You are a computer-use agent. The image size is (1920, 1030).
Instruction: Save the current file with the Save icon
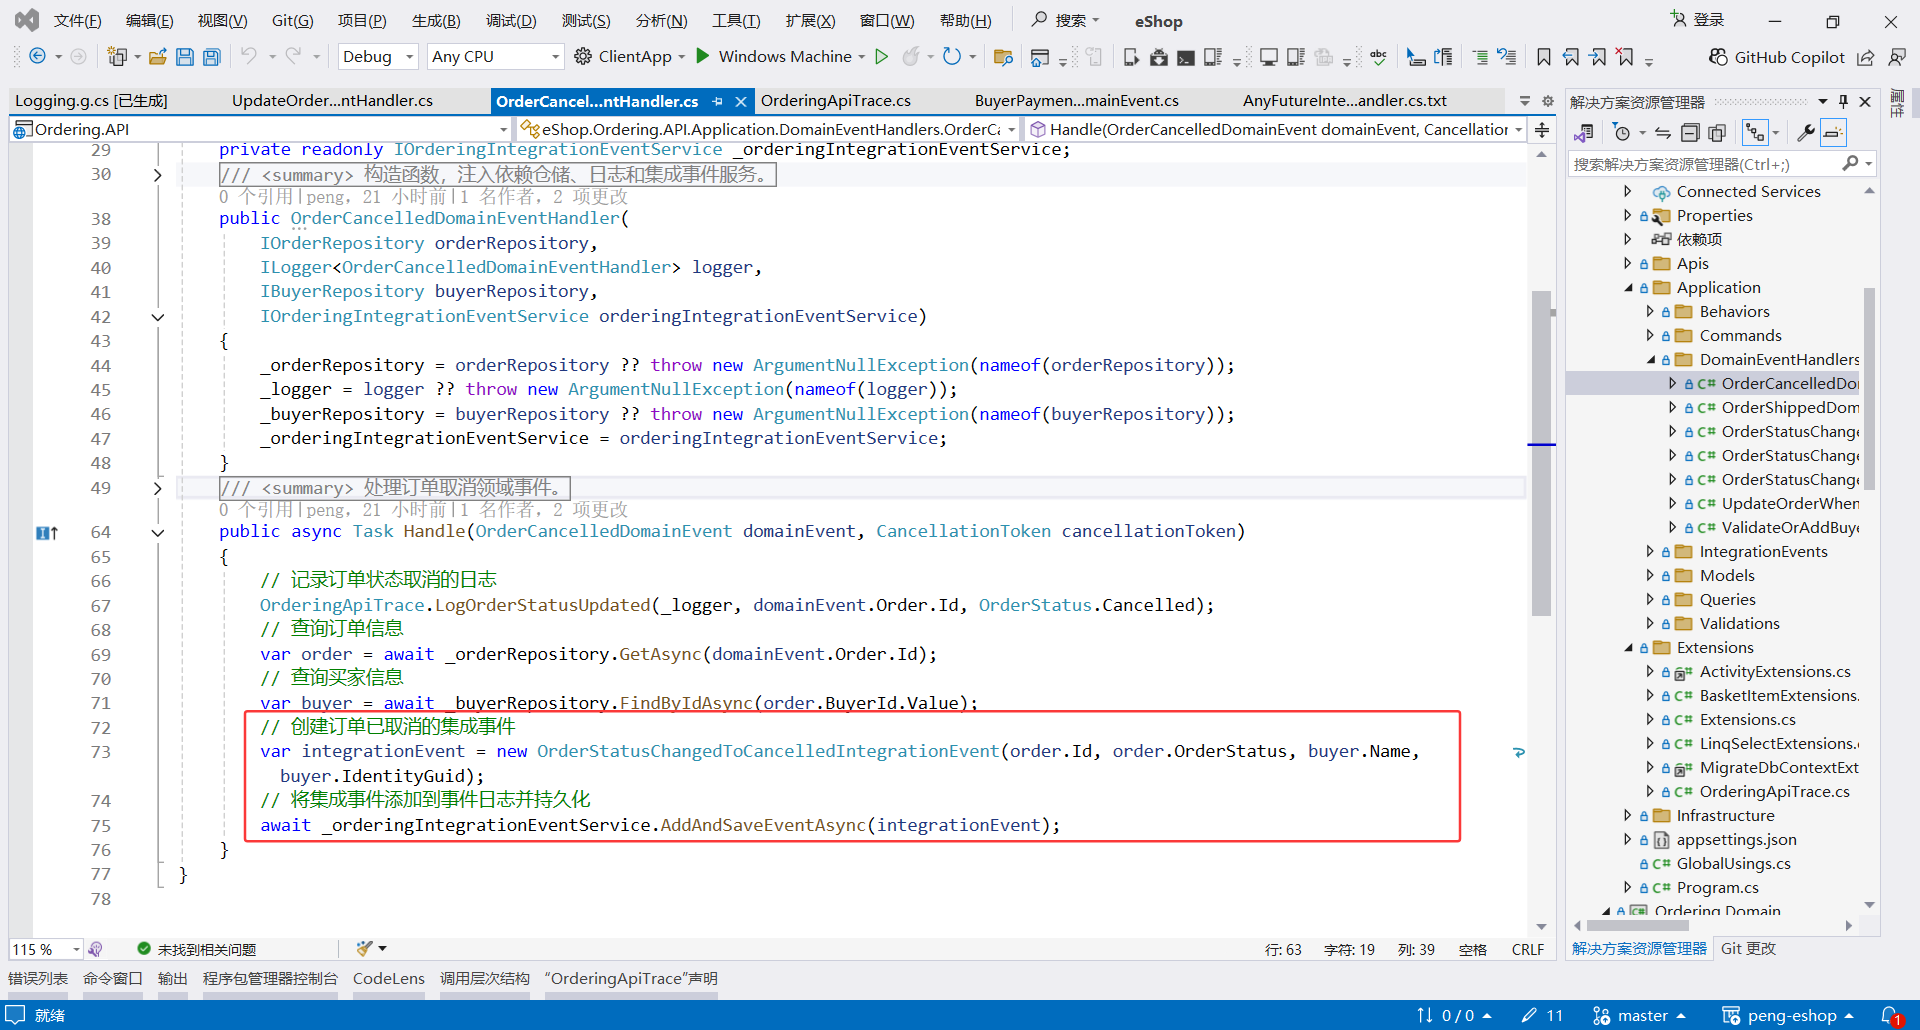(x=185, y=57)
